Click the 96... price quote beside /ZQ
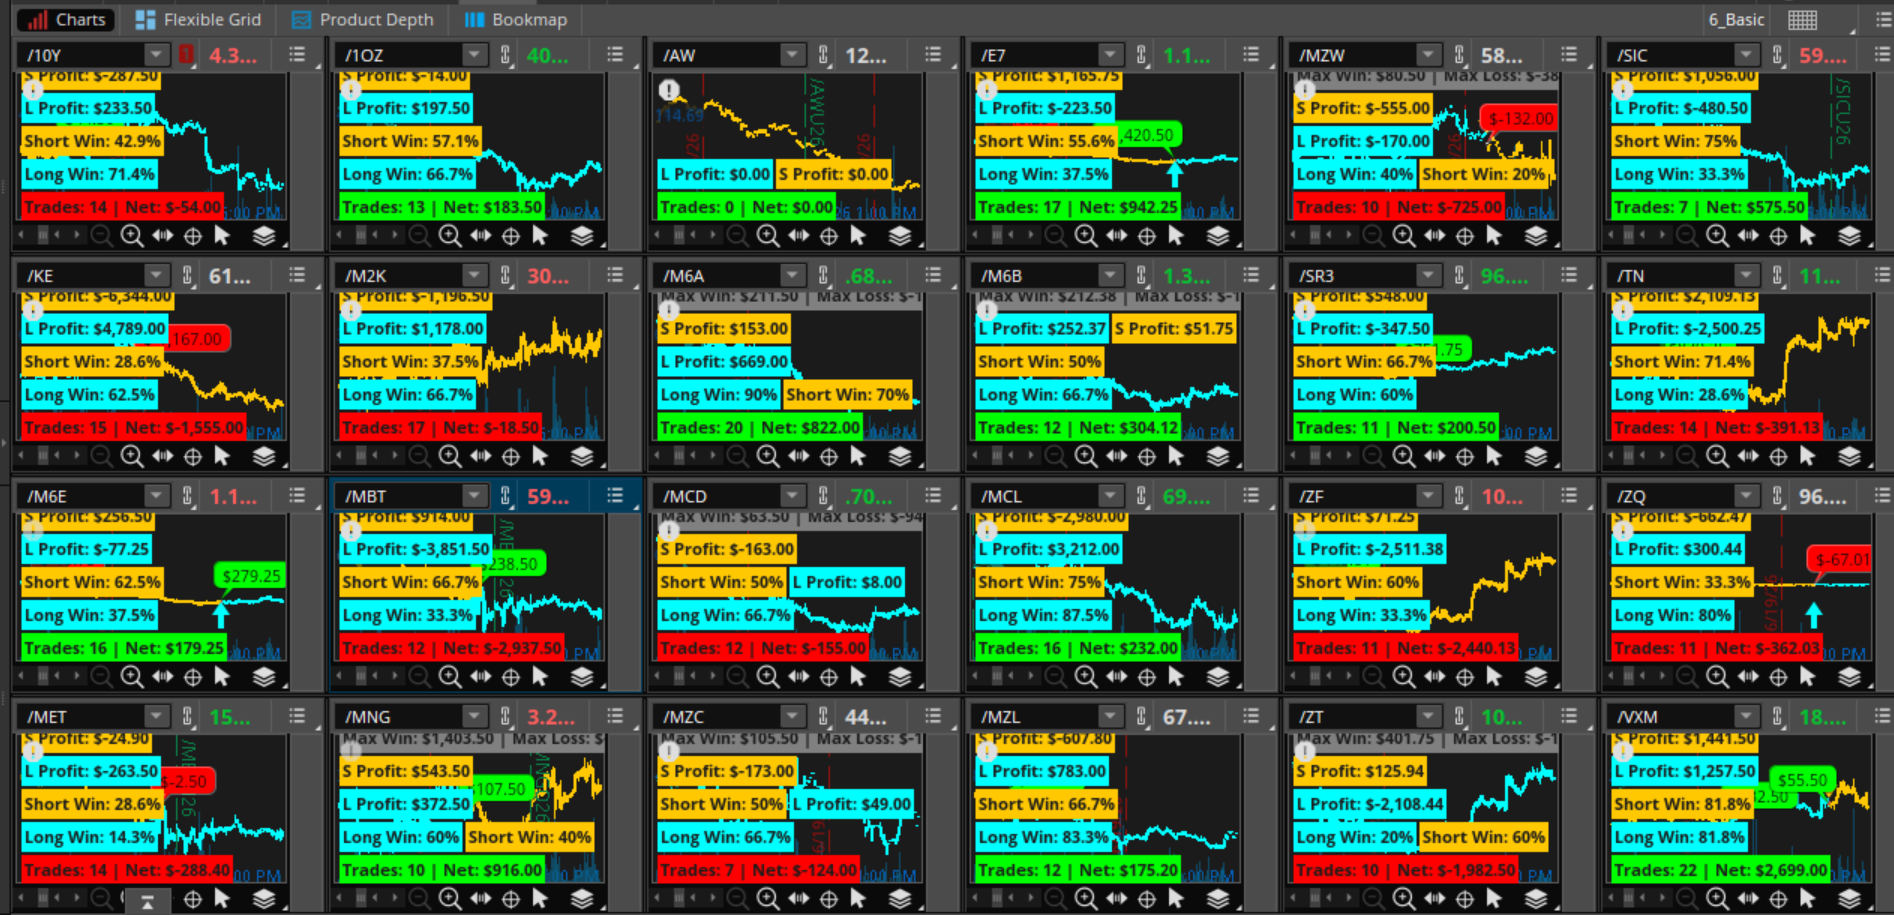 [x=1822, y=497]
